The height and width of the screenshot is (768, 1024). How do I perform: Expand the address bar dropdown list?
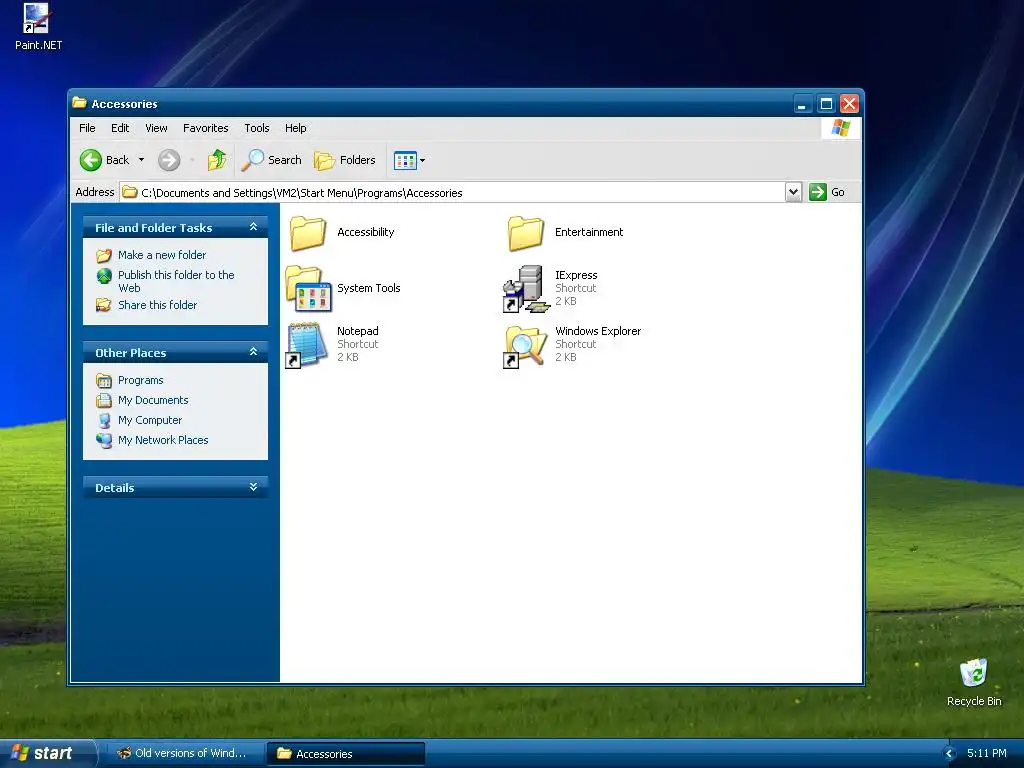[793, 193]
